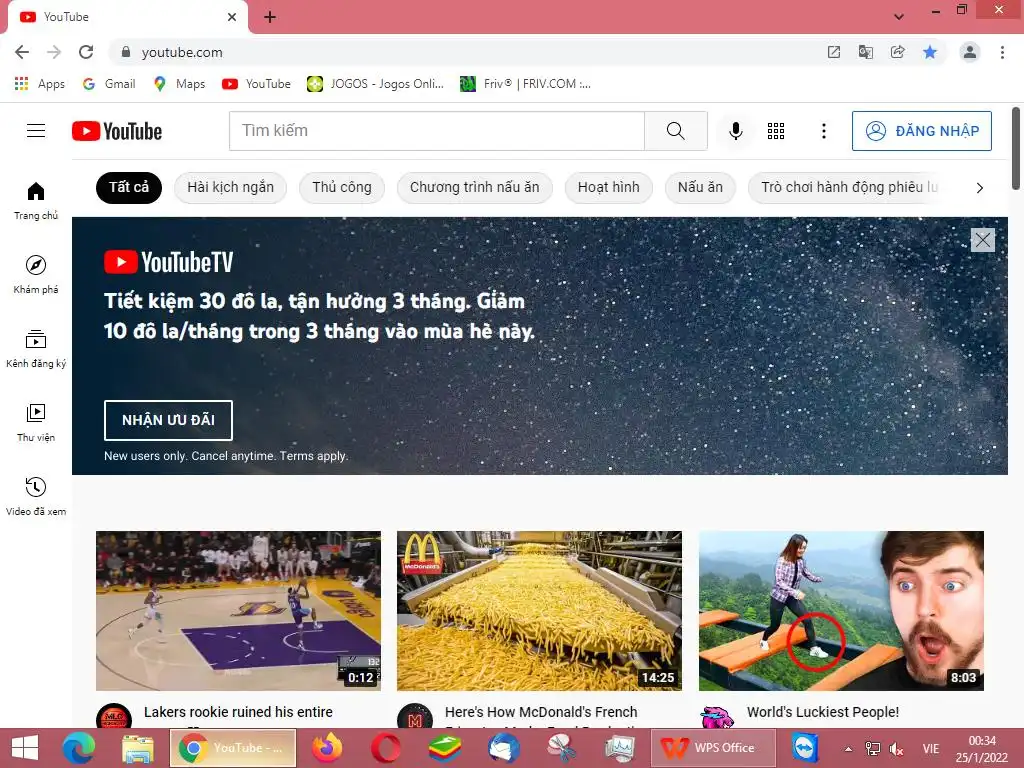Select the Hài kịch ngắn chip
This screenshot has height=768, width=1024.
click(231, 187)
